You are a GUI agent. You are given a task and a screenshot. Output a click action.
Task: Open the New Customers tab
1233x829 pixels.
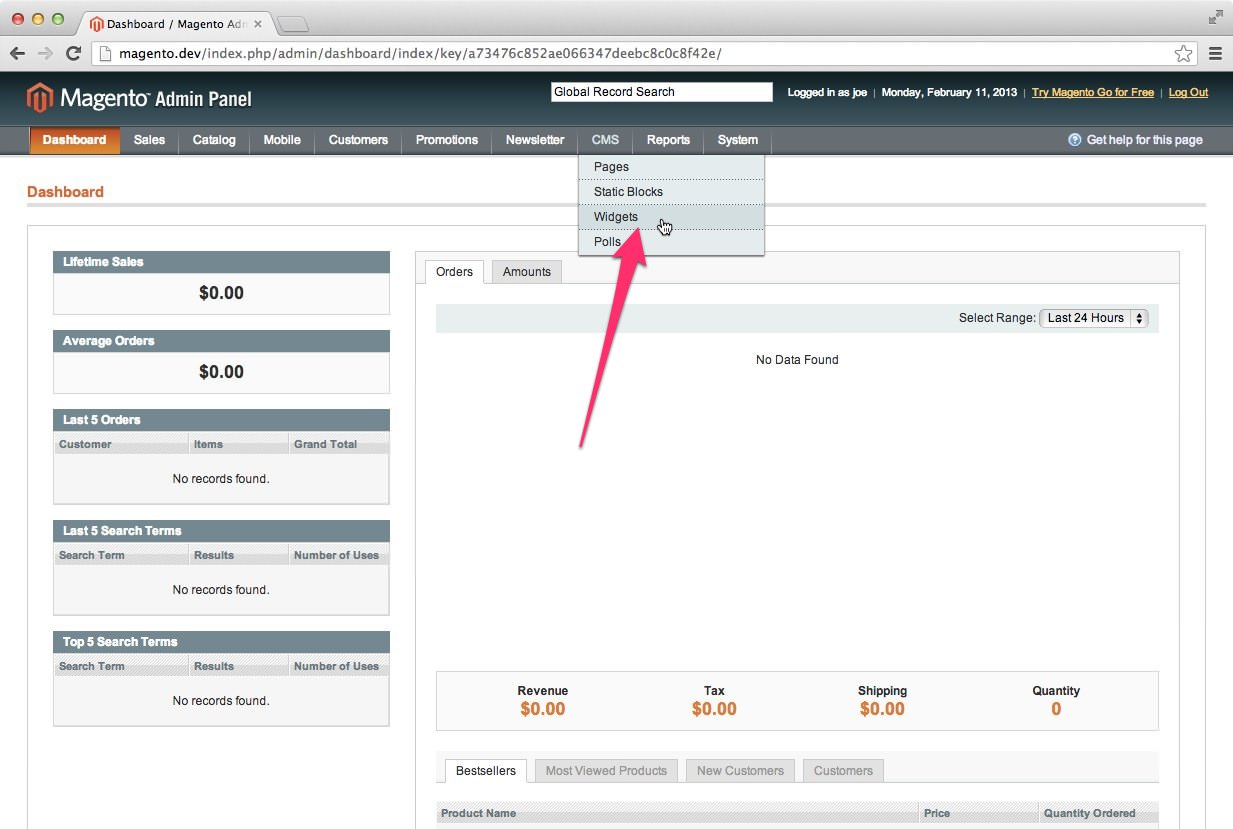point(740,771)
